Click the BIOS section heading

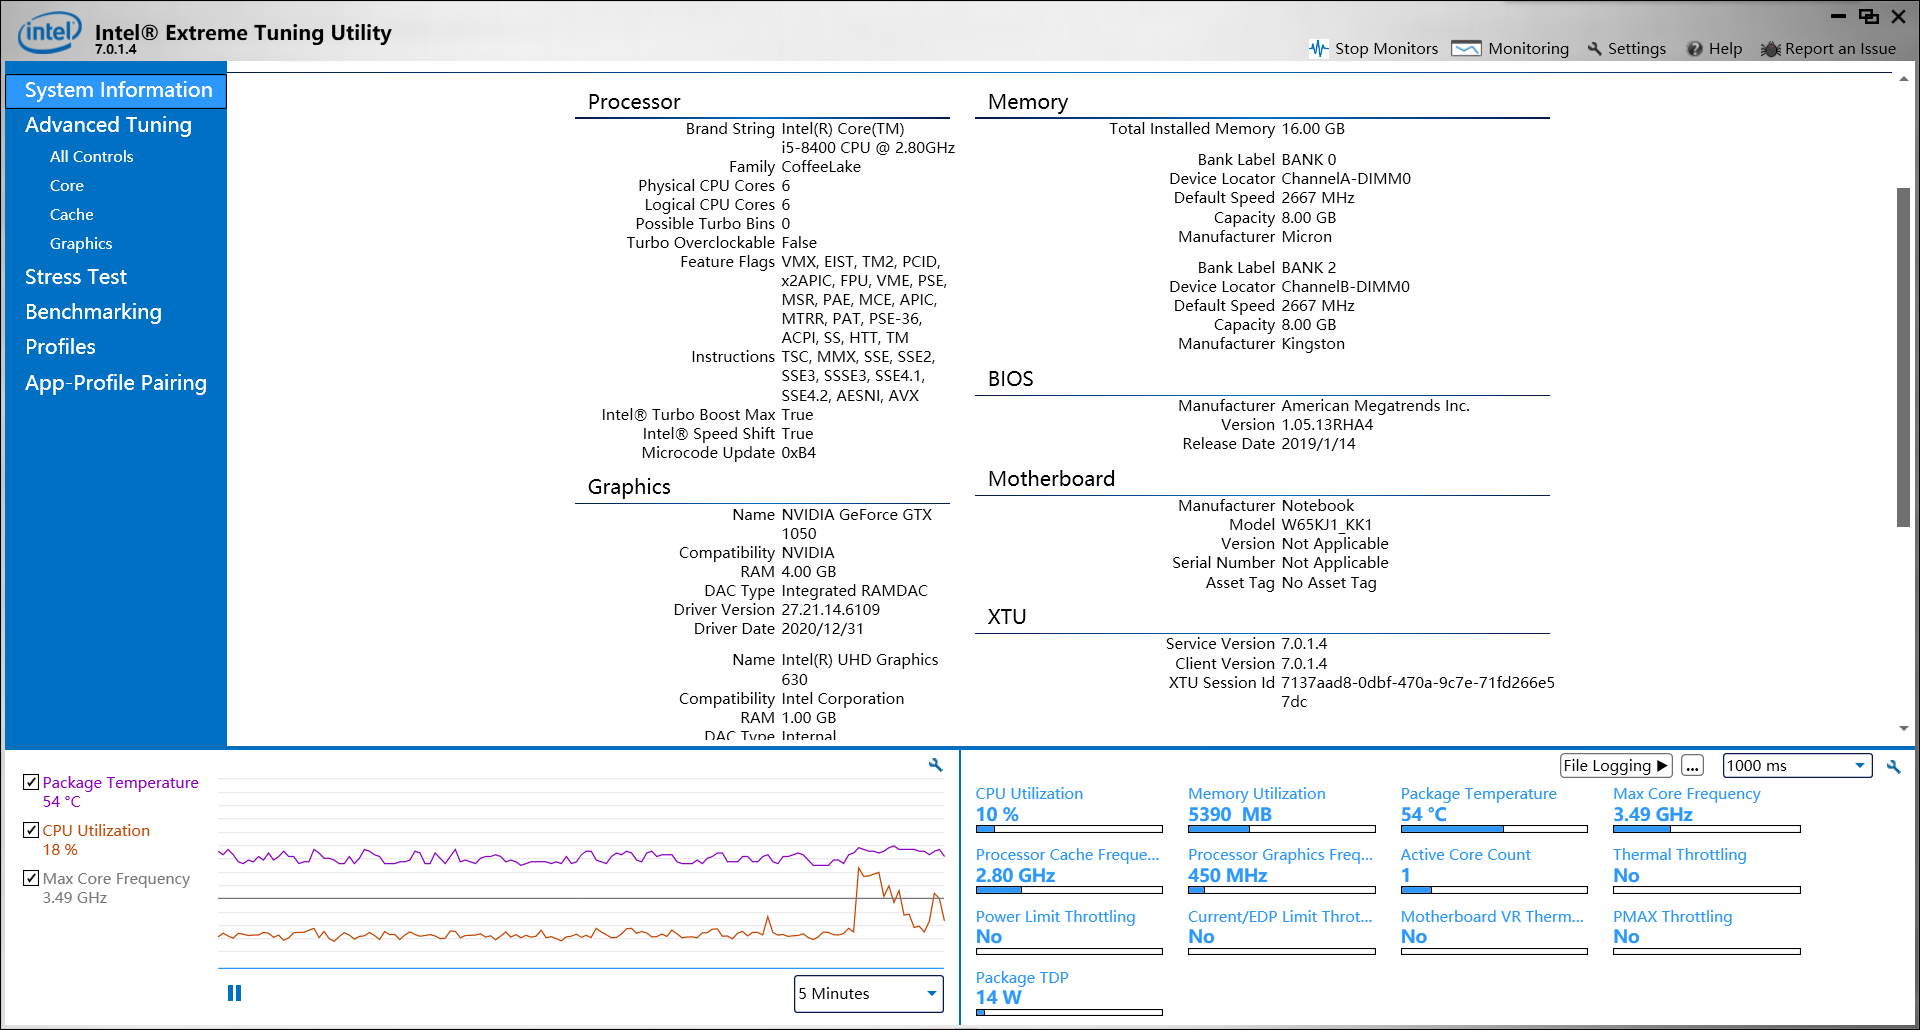(1011, 379)
